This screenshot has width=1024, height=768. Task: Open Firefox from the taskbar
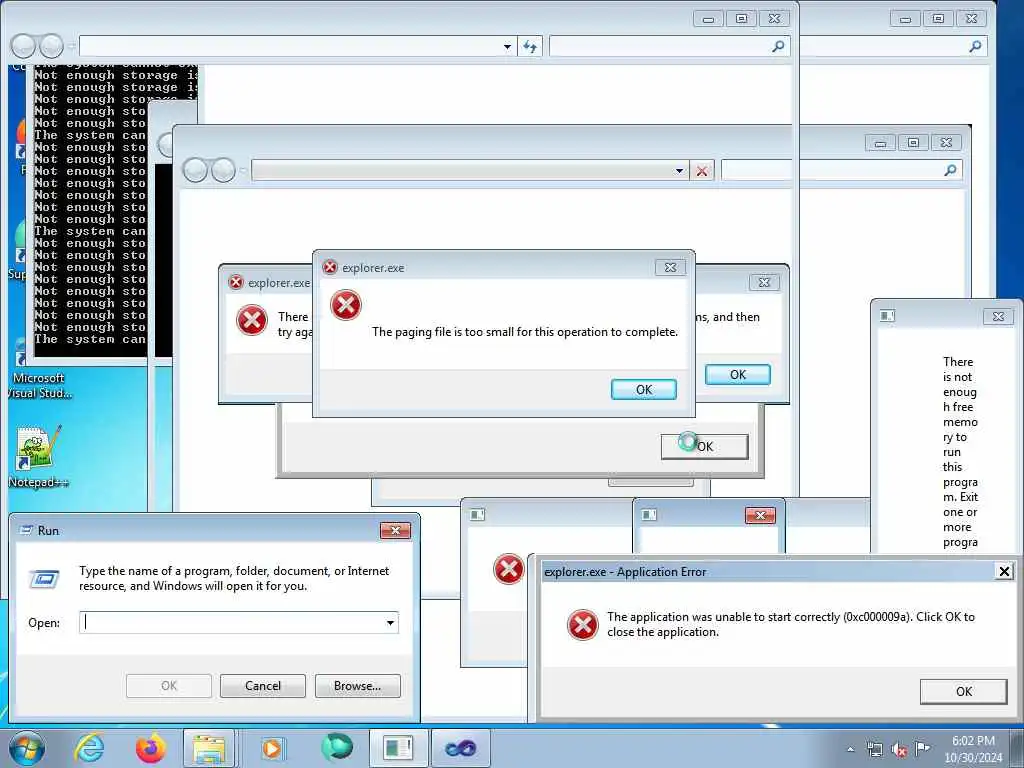tap(150, 748)
